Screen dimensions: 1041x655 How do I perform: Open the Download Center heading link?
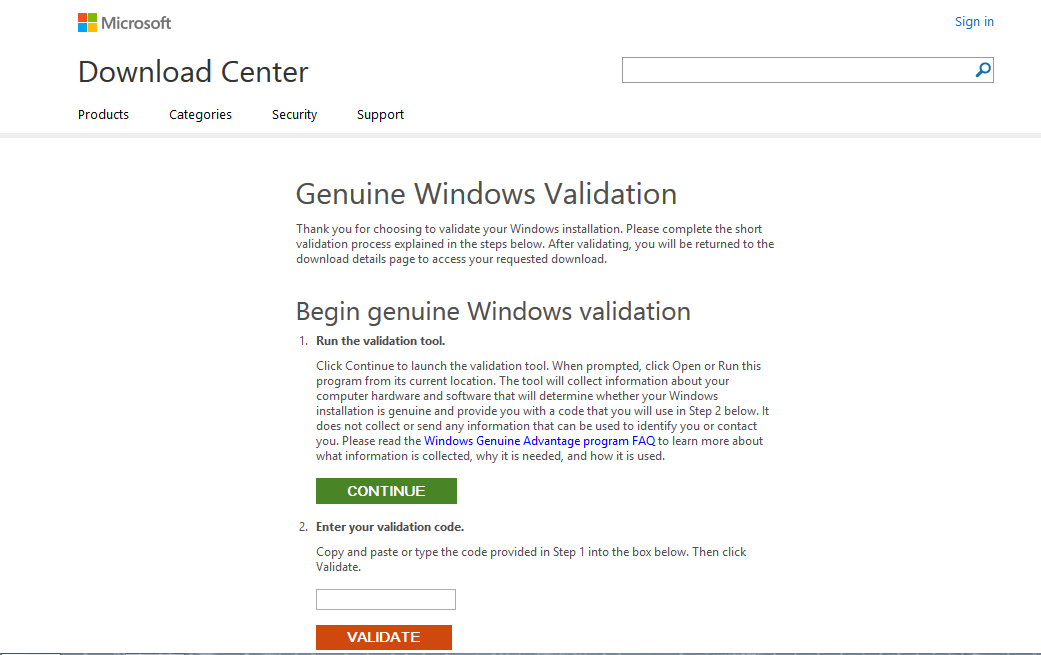pos(193,72)
